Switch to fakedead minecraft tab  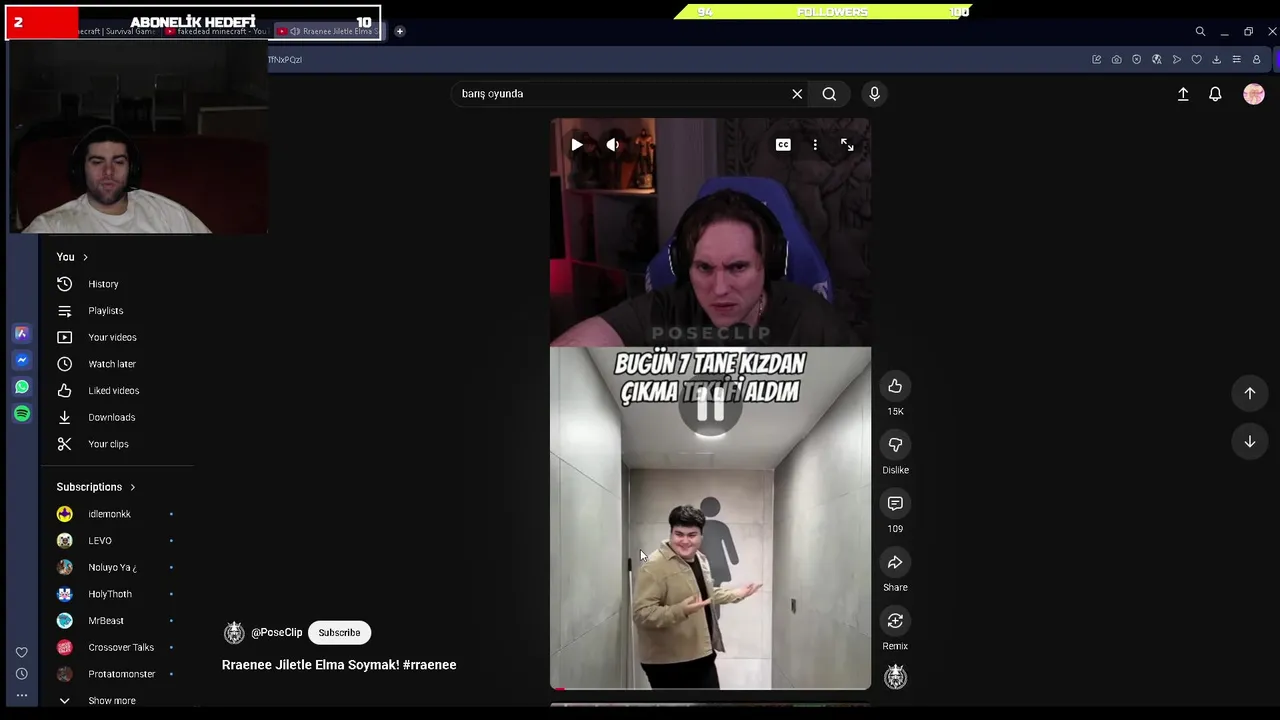218,31
